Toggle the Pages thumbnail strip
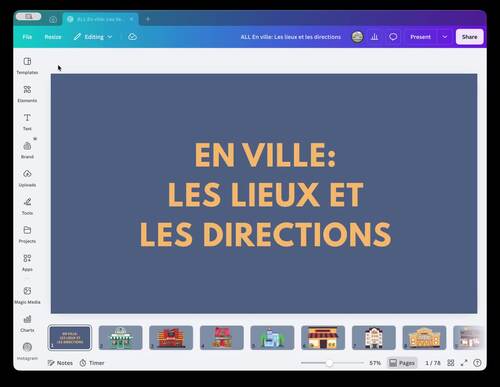The image size is (500, 387). [x=402, y=363]
